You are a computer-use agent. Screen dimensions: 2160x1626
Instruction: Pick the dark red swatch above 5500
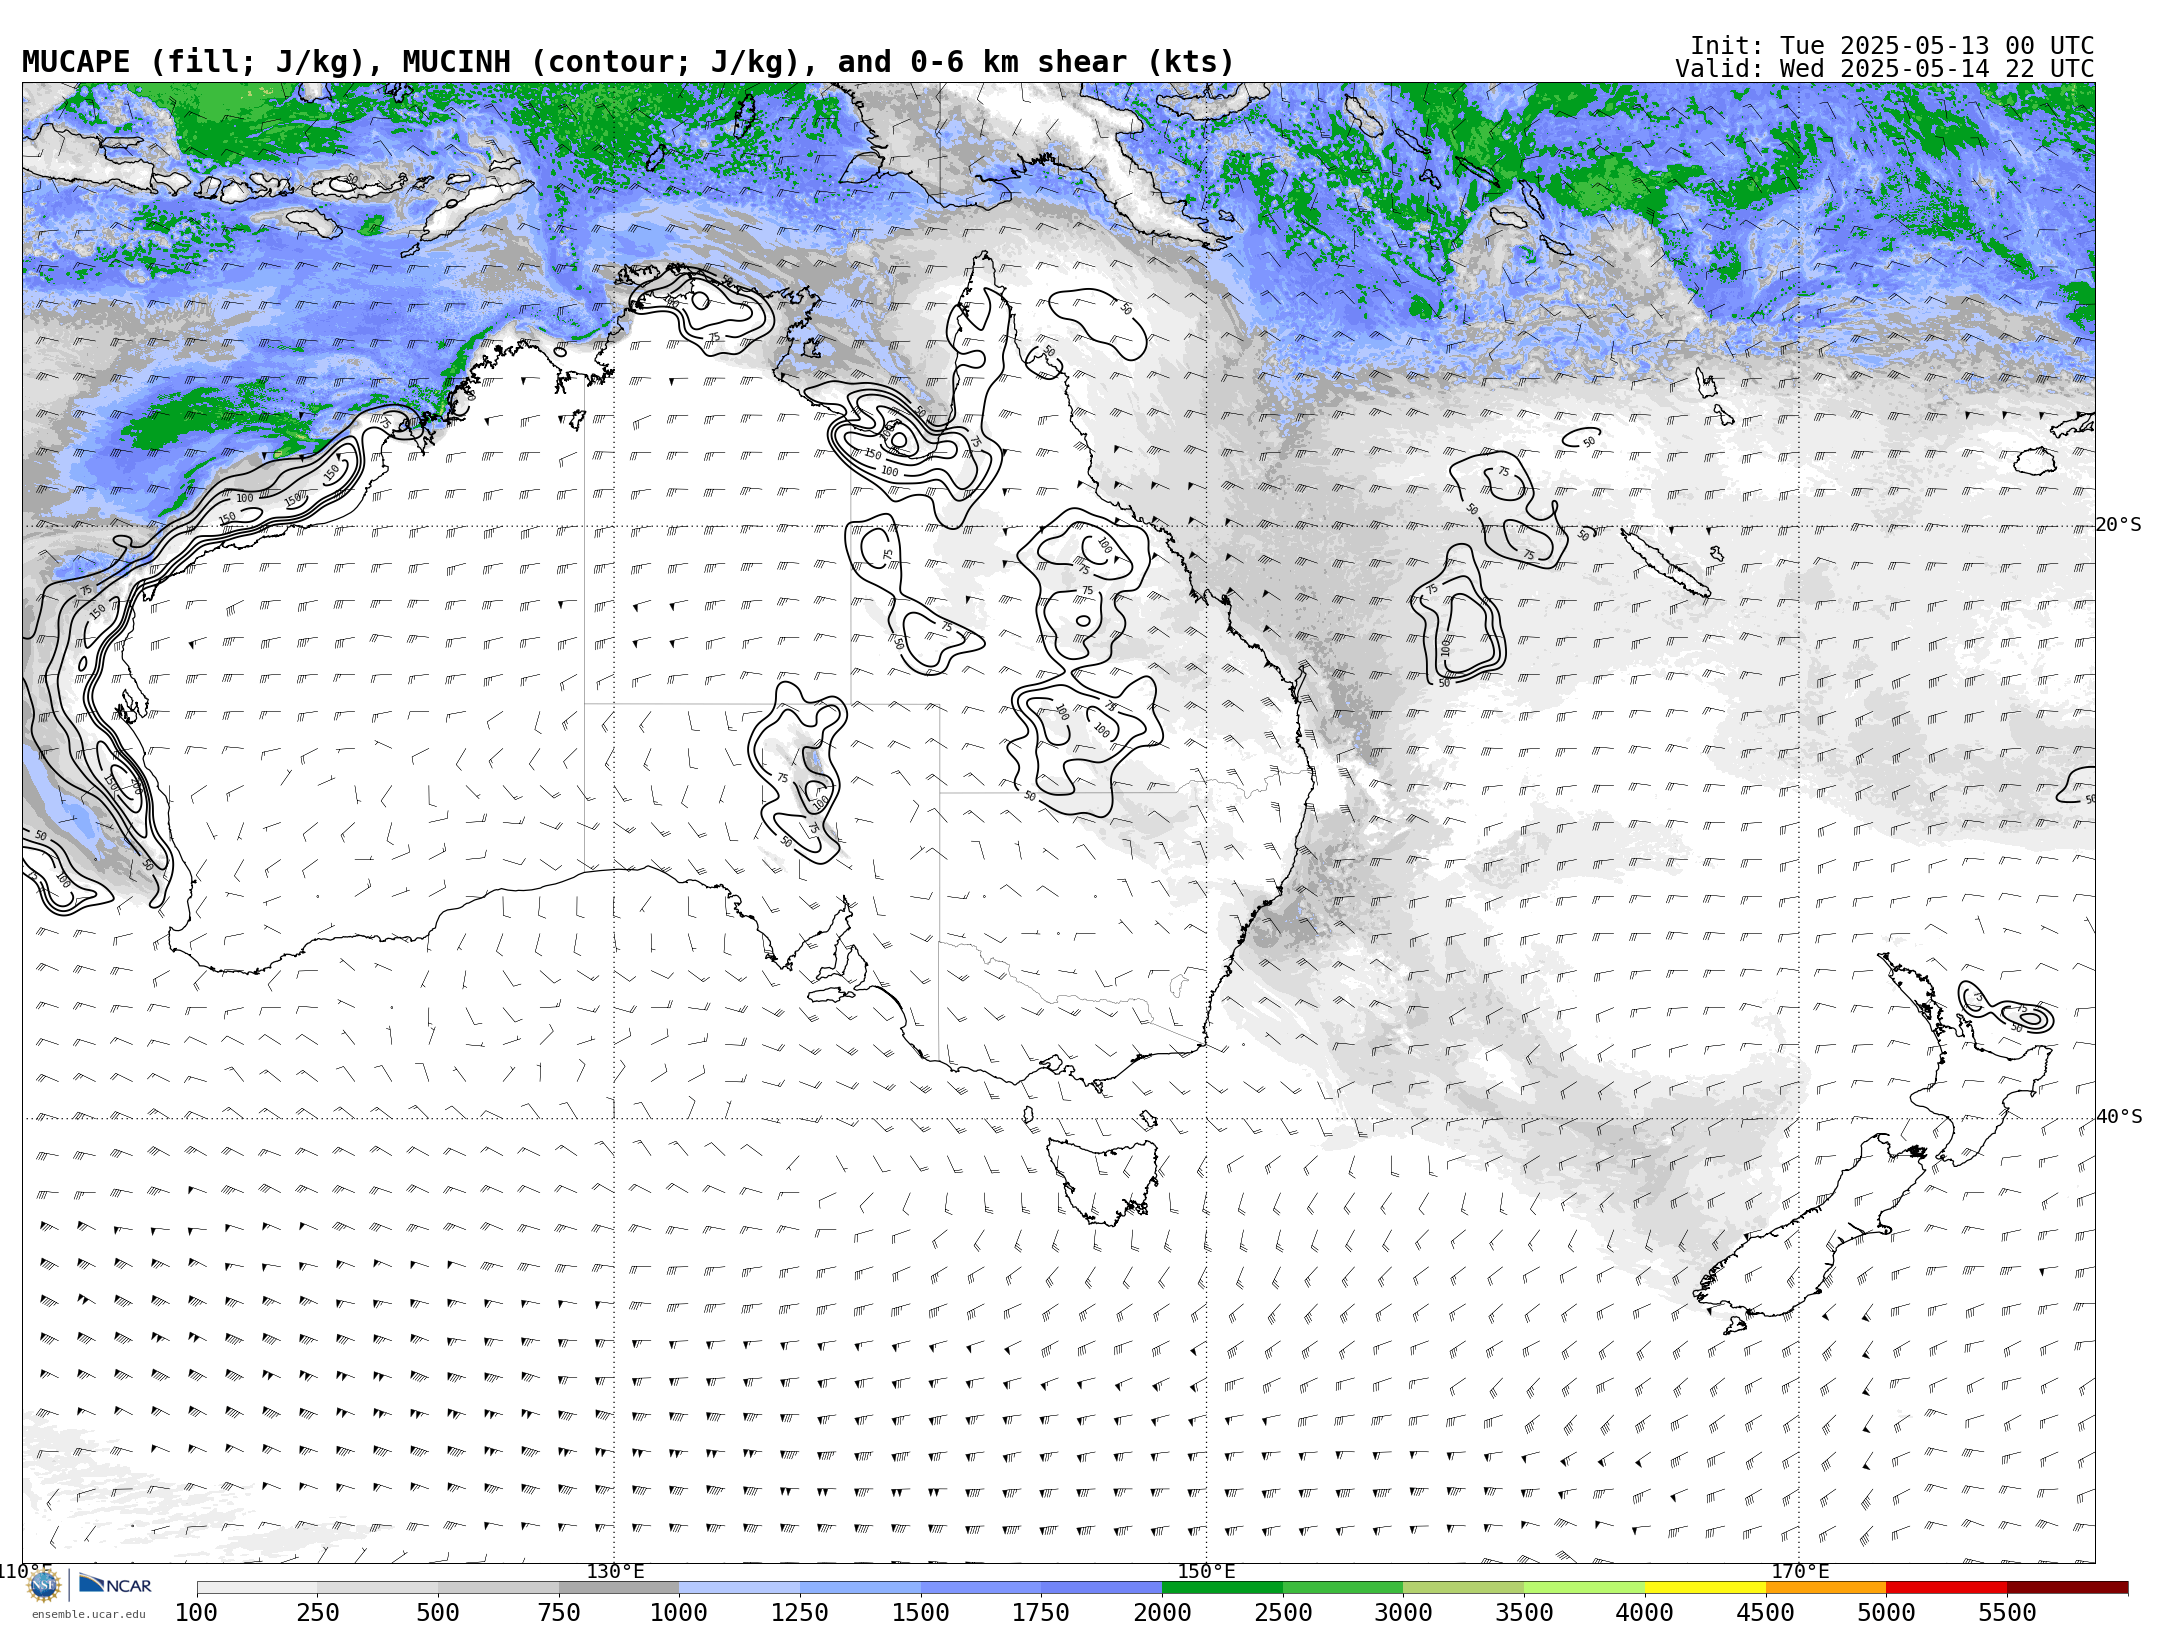click(x=2067, y=1588)
